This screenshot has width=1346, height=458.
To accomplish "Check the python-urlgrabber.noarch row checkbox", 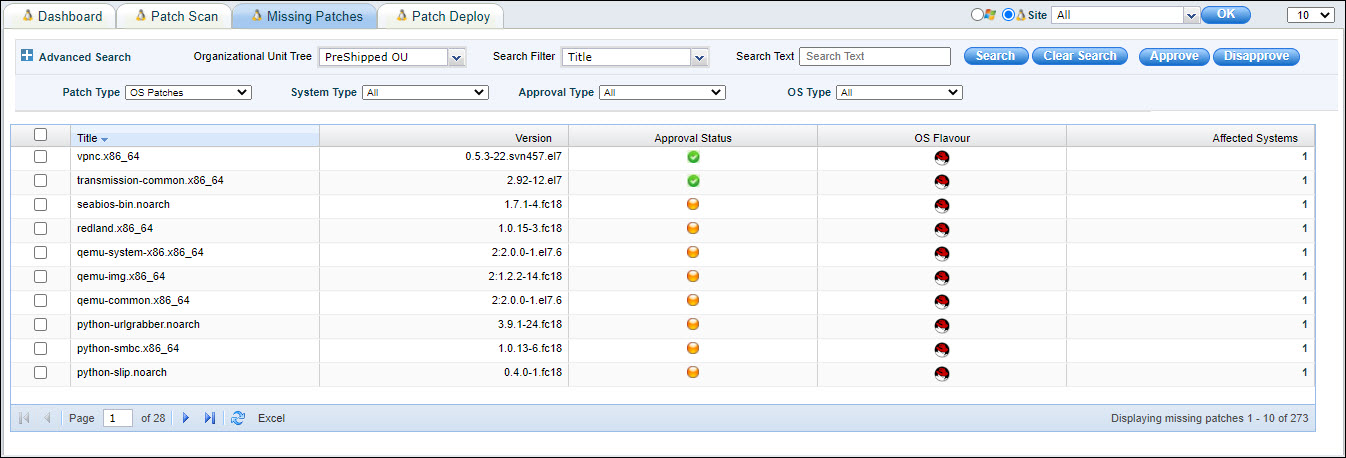I will coord(40,324).
